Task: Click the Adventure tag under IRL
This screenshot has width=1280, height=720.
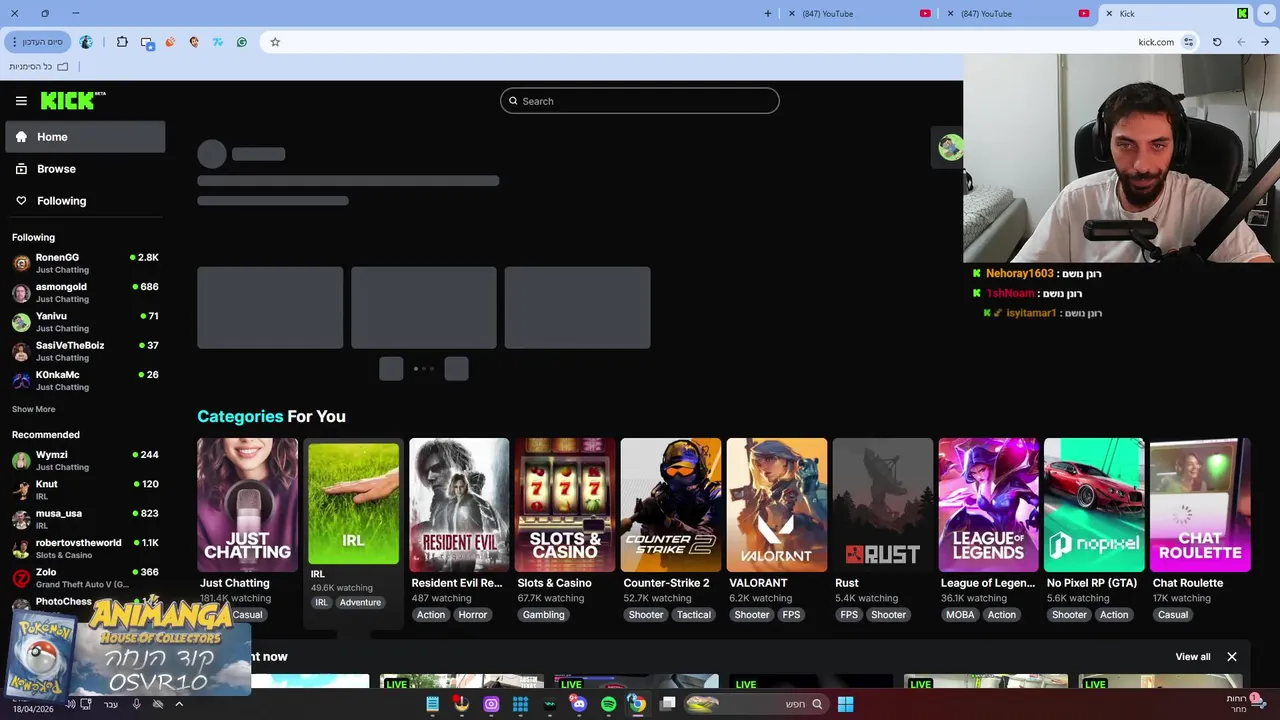Action: [x=360, y=603]
